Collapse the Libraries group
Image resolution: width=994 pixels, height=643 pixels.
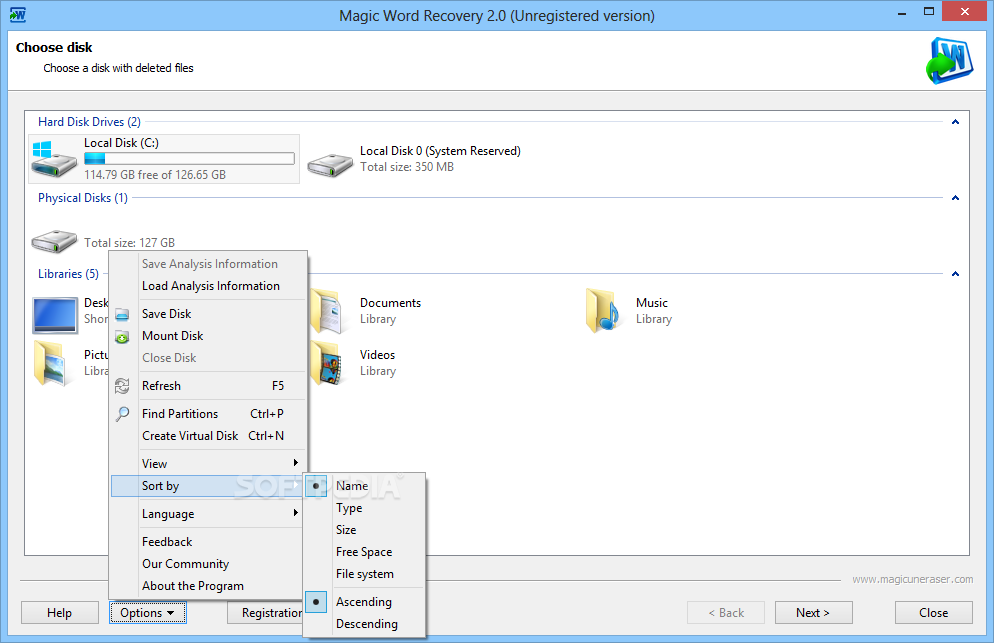955,274
